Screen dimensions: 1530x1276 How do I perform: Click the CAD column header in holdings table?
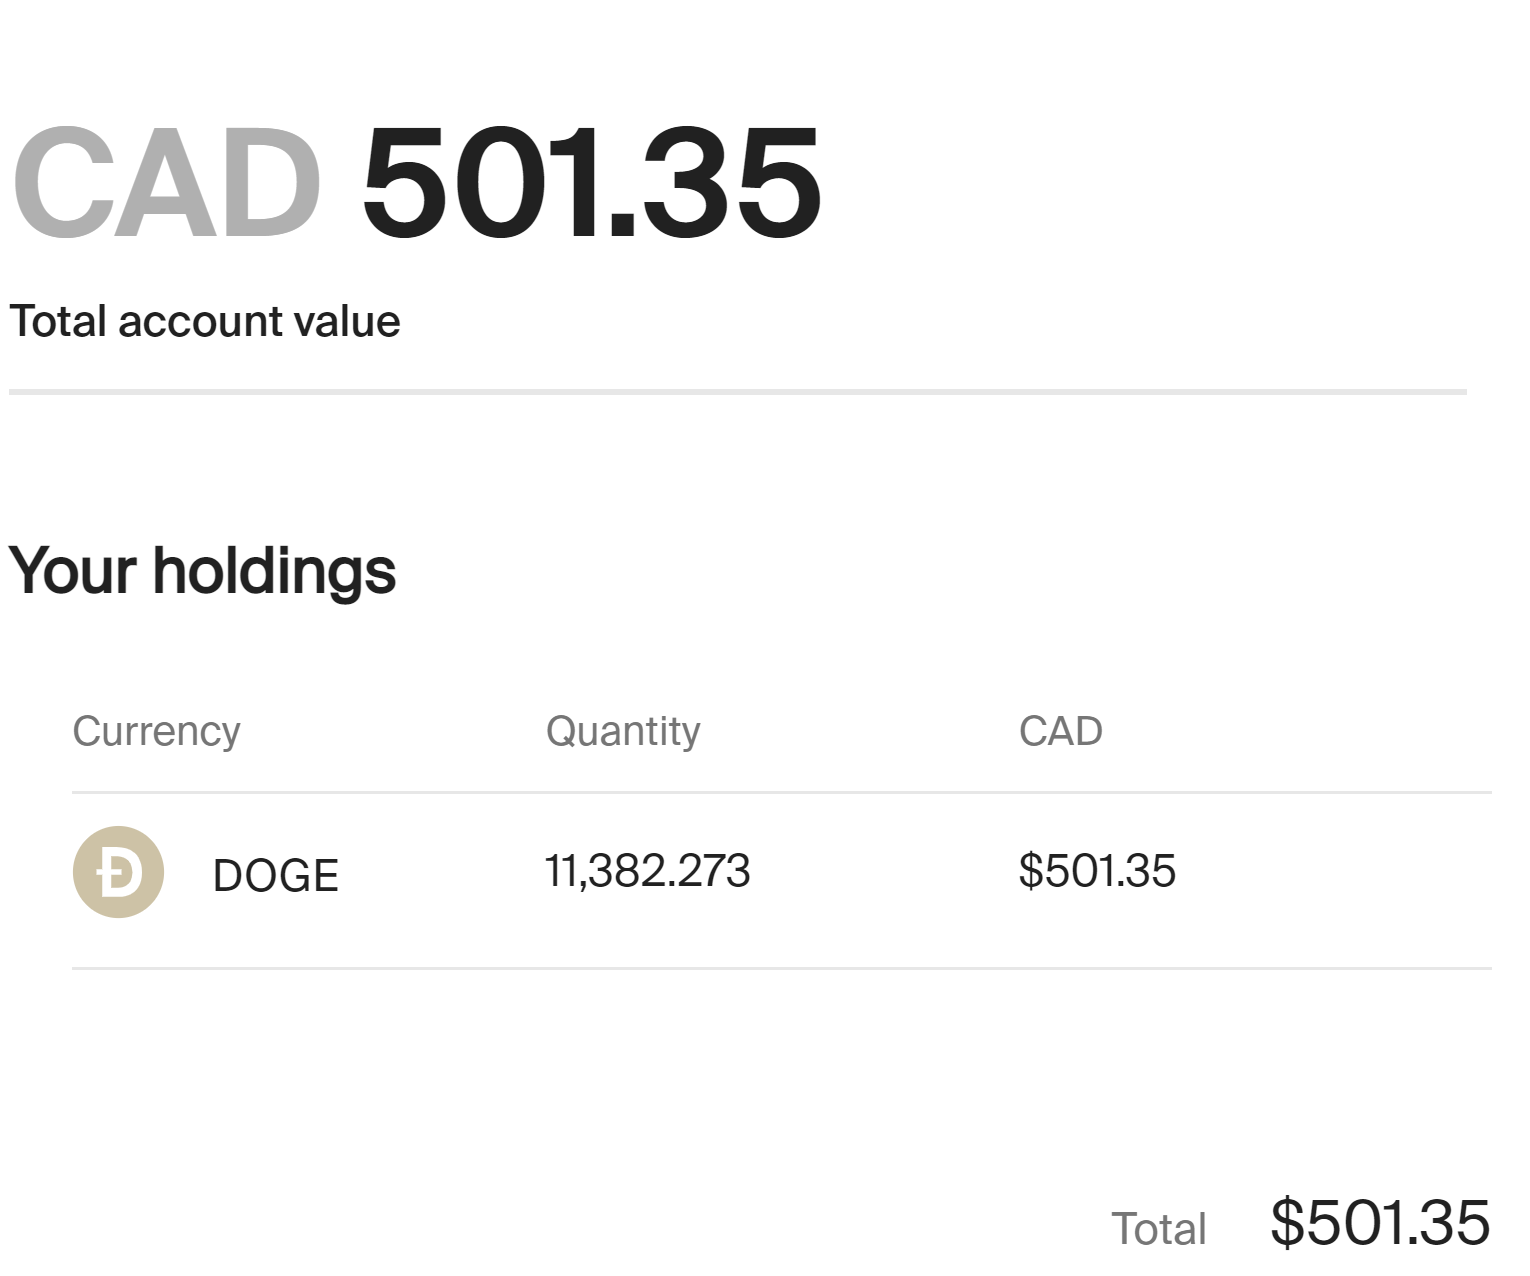pyautogui.click(x=1060, y=731)
